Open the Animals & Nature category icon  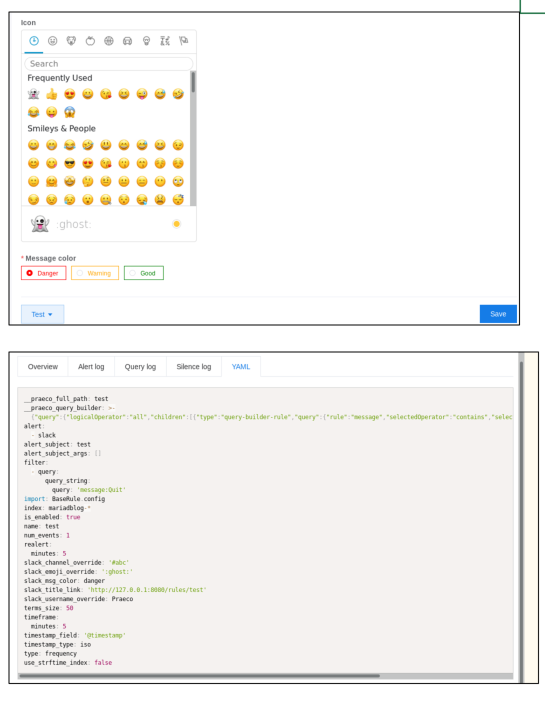(x=71, y=41)
